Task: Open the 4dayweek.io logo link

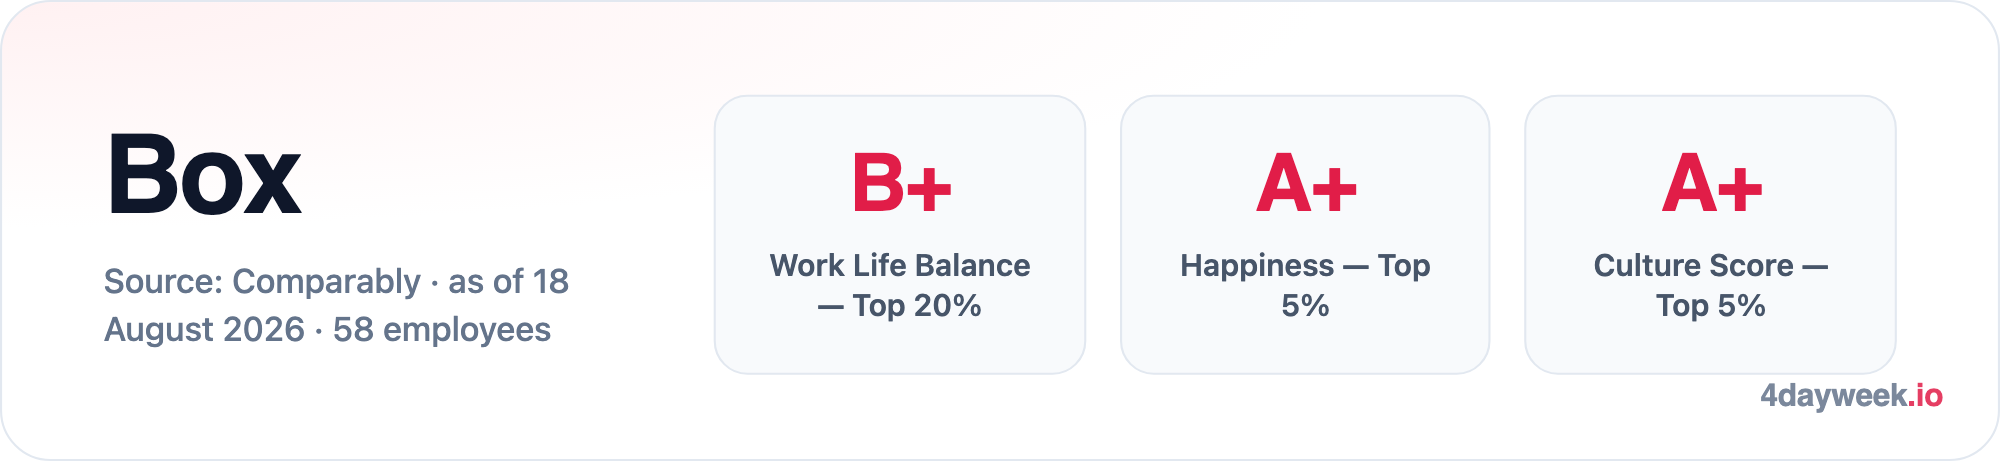Action: 1851,396
